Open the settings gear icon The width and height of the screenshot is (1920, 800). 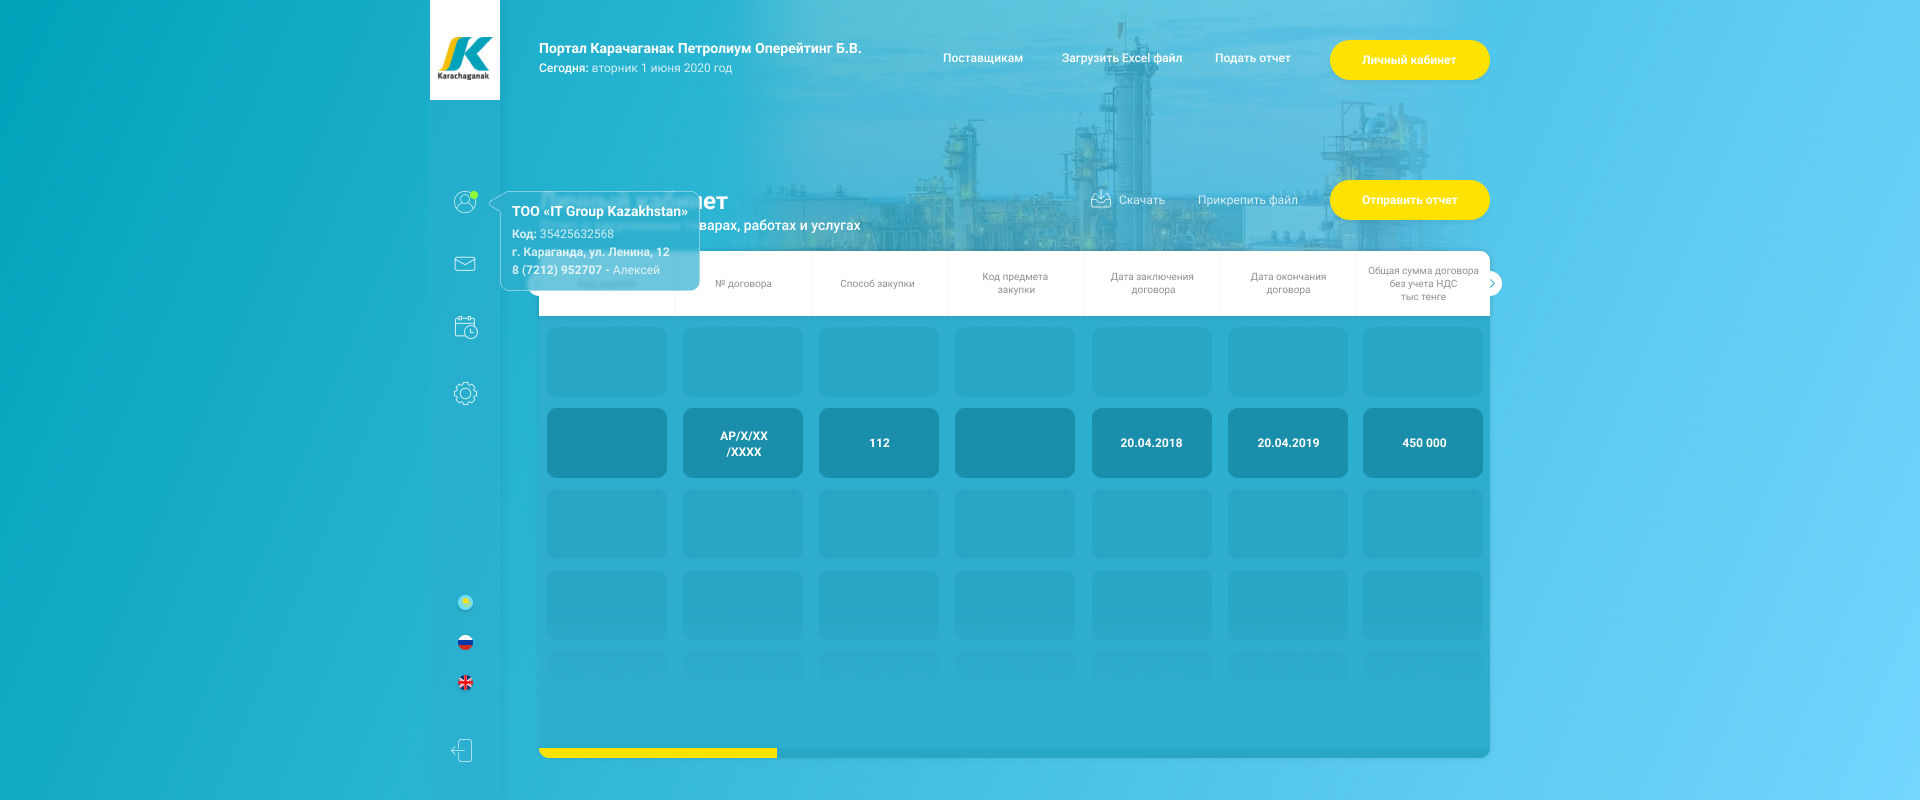465,394
